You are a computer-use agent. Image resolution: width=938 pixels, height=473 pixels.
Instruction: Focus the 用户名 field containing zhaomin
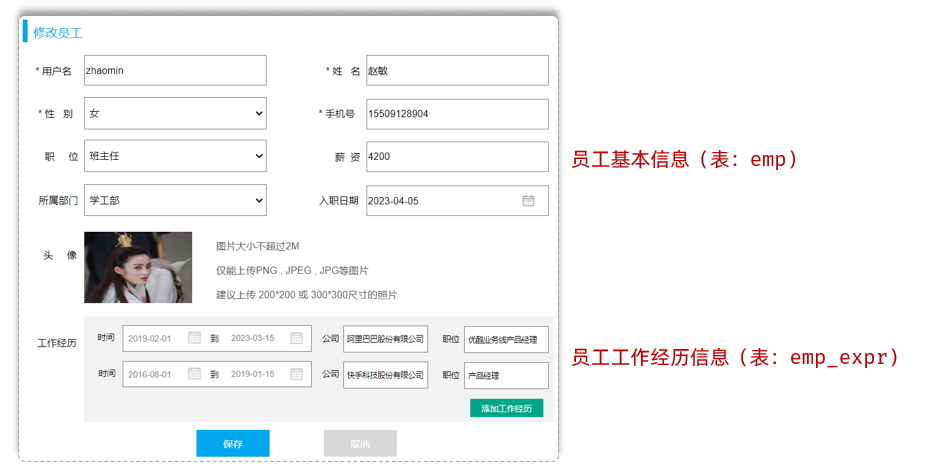175,71
